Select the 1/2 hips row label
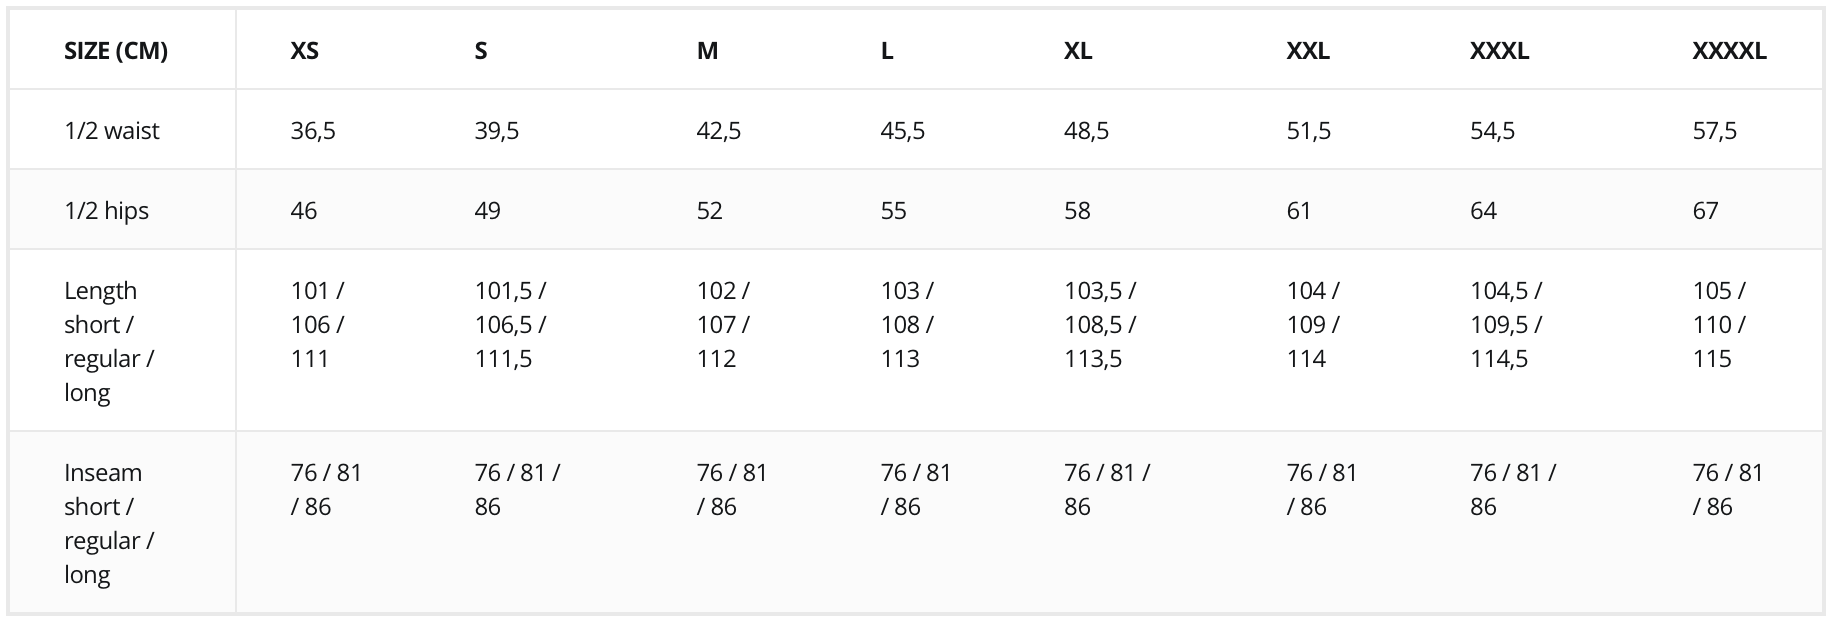1832x624 pixels. (x=107, y=211)
